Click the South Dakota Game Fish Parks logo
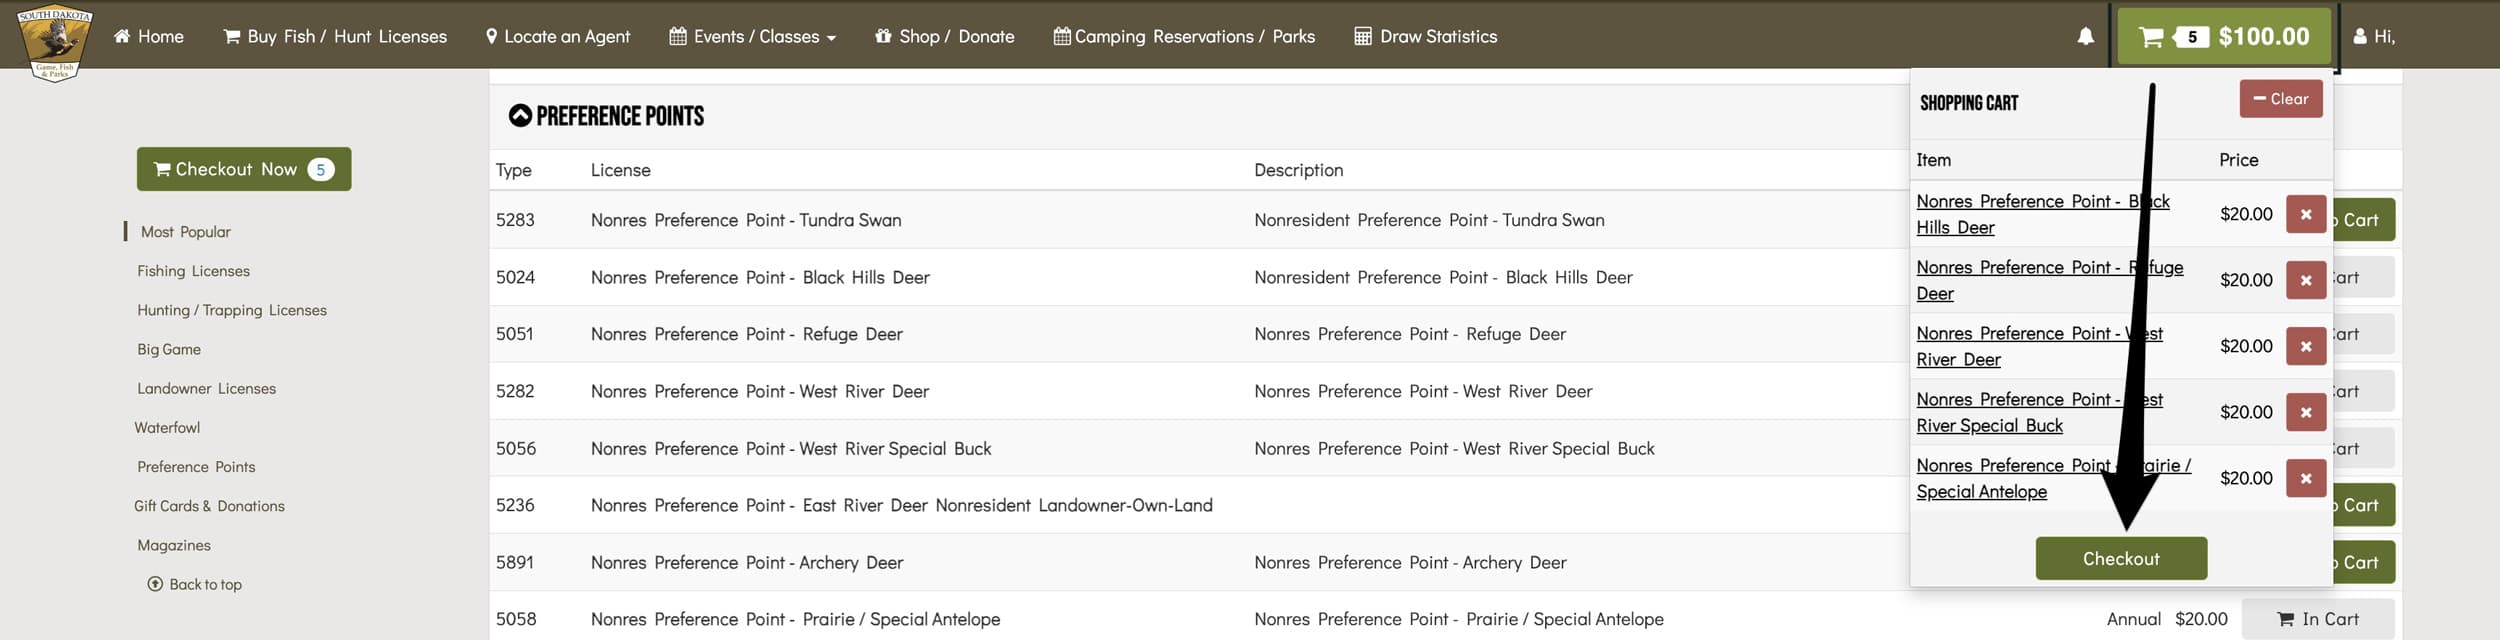 pyautogui.click(x=55, y=42)
